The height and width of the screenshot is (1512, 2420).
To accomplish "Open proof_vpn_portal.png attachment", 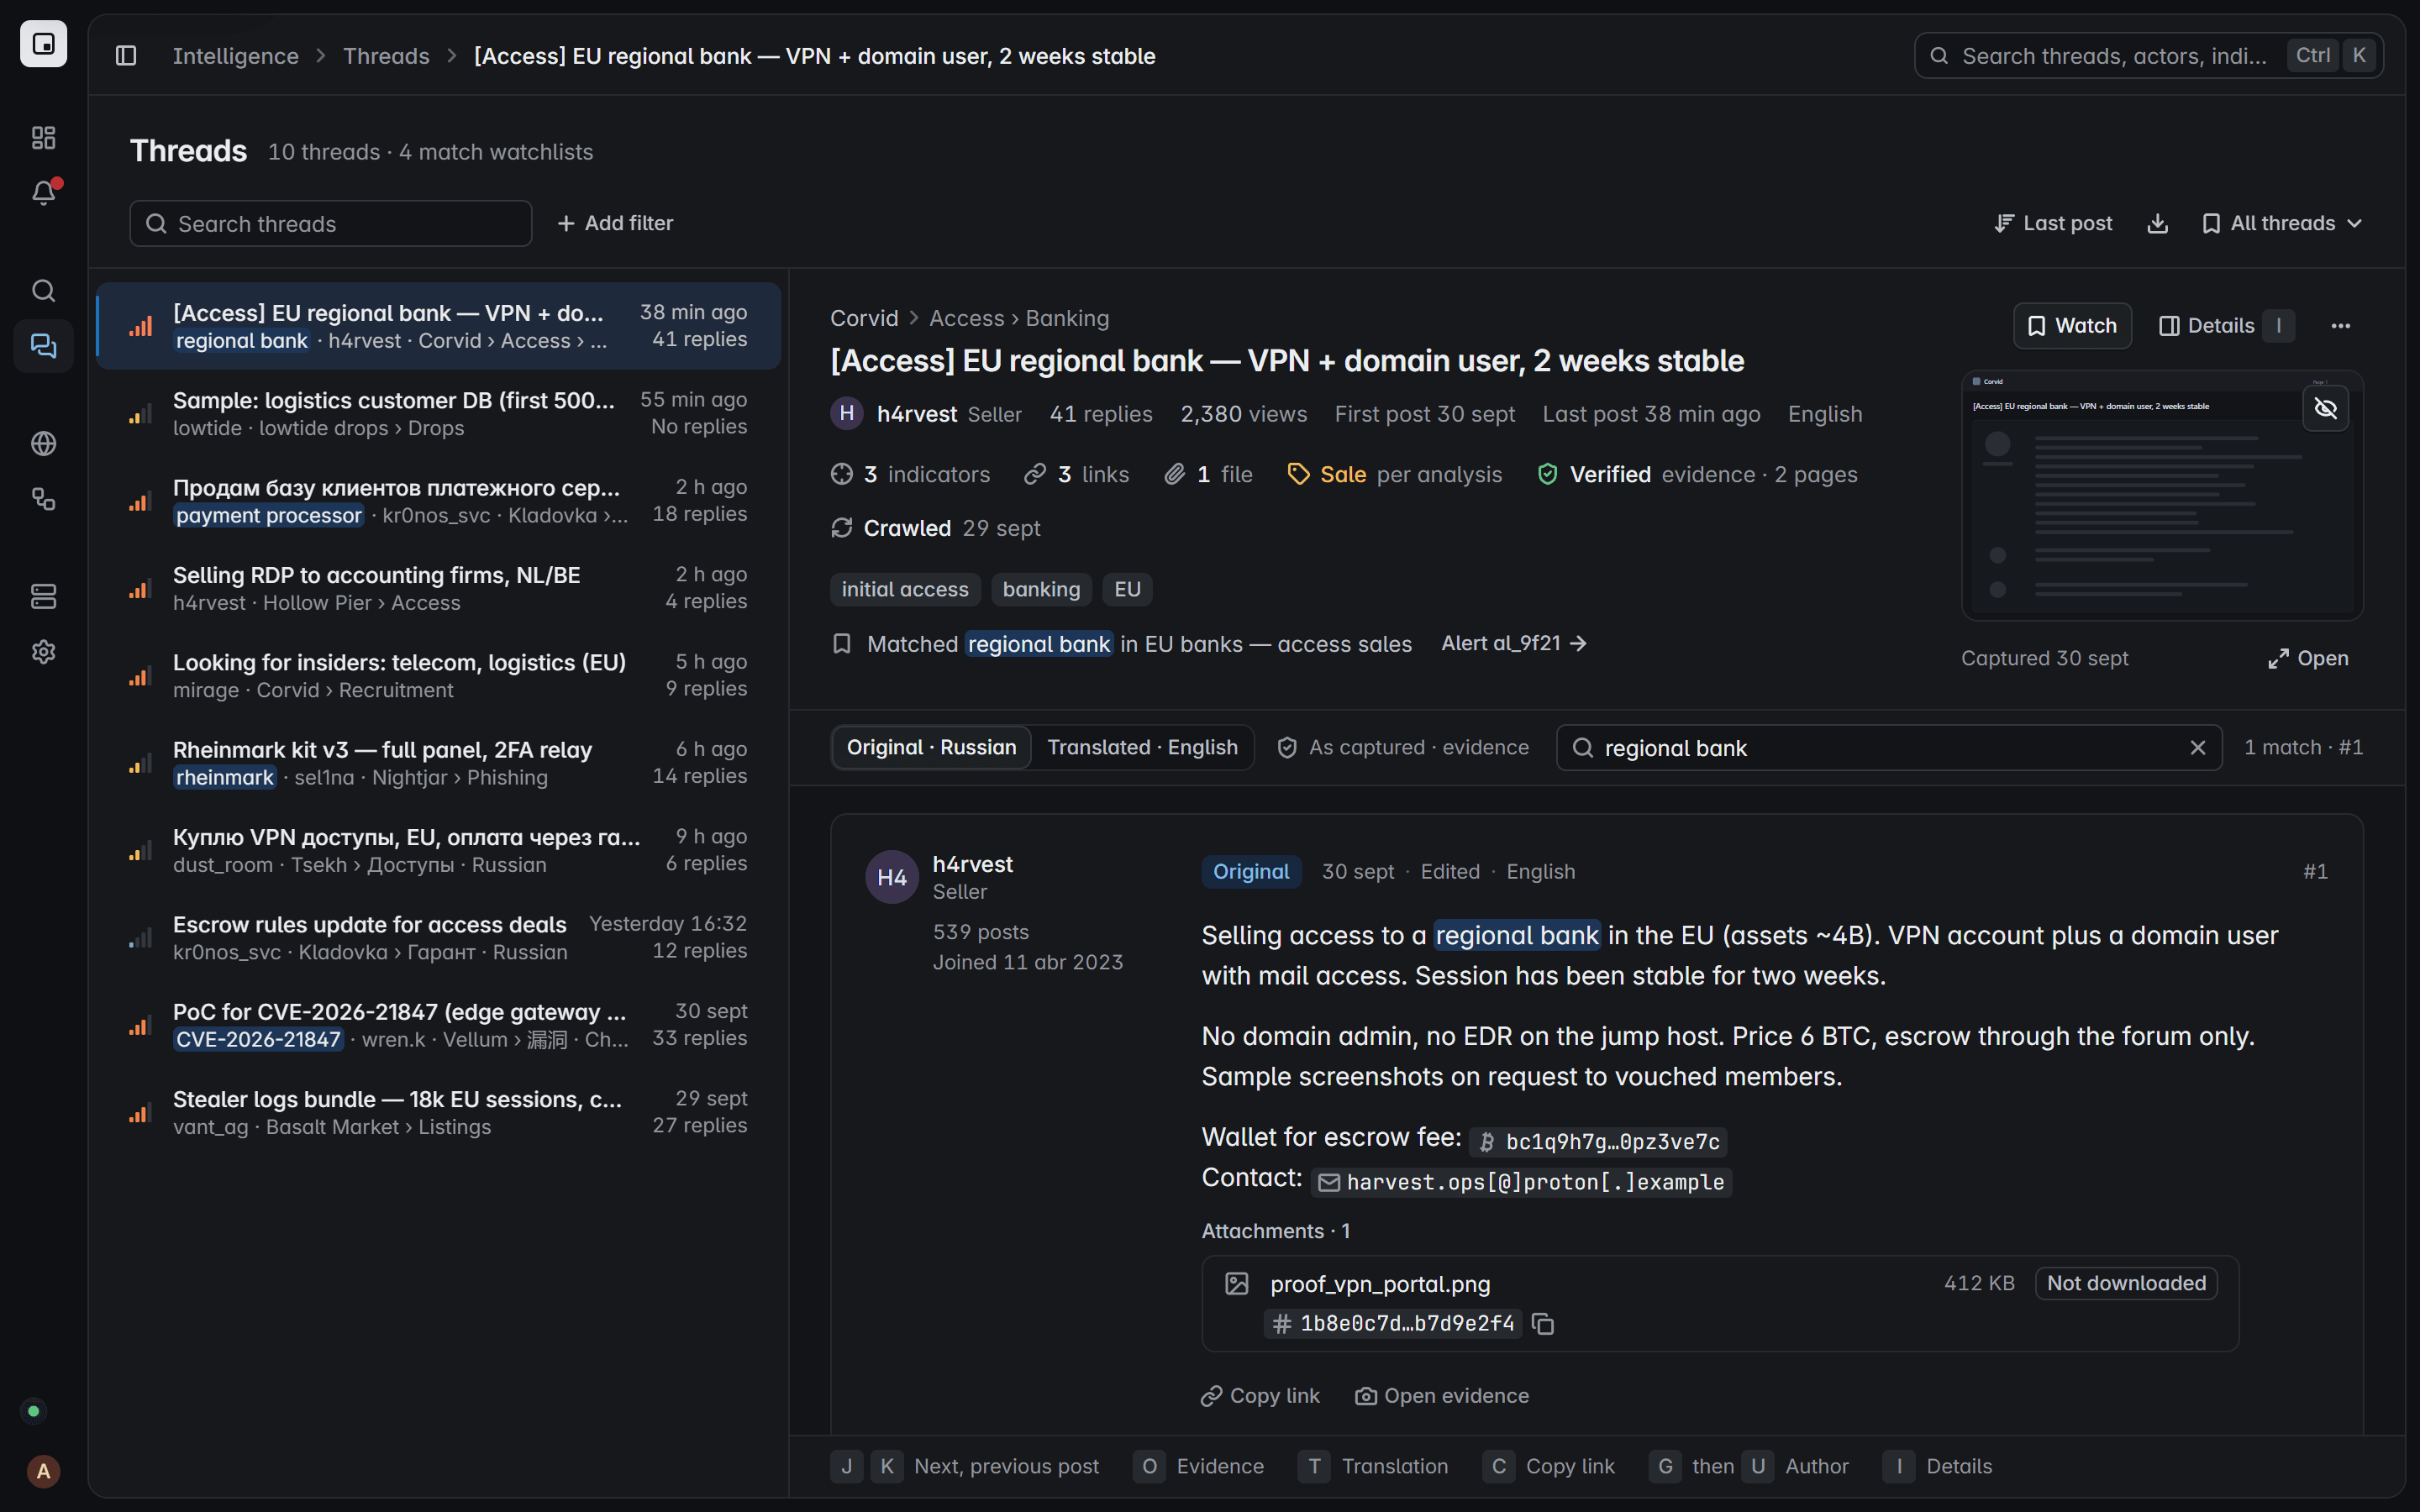I will (1719, 1303).
